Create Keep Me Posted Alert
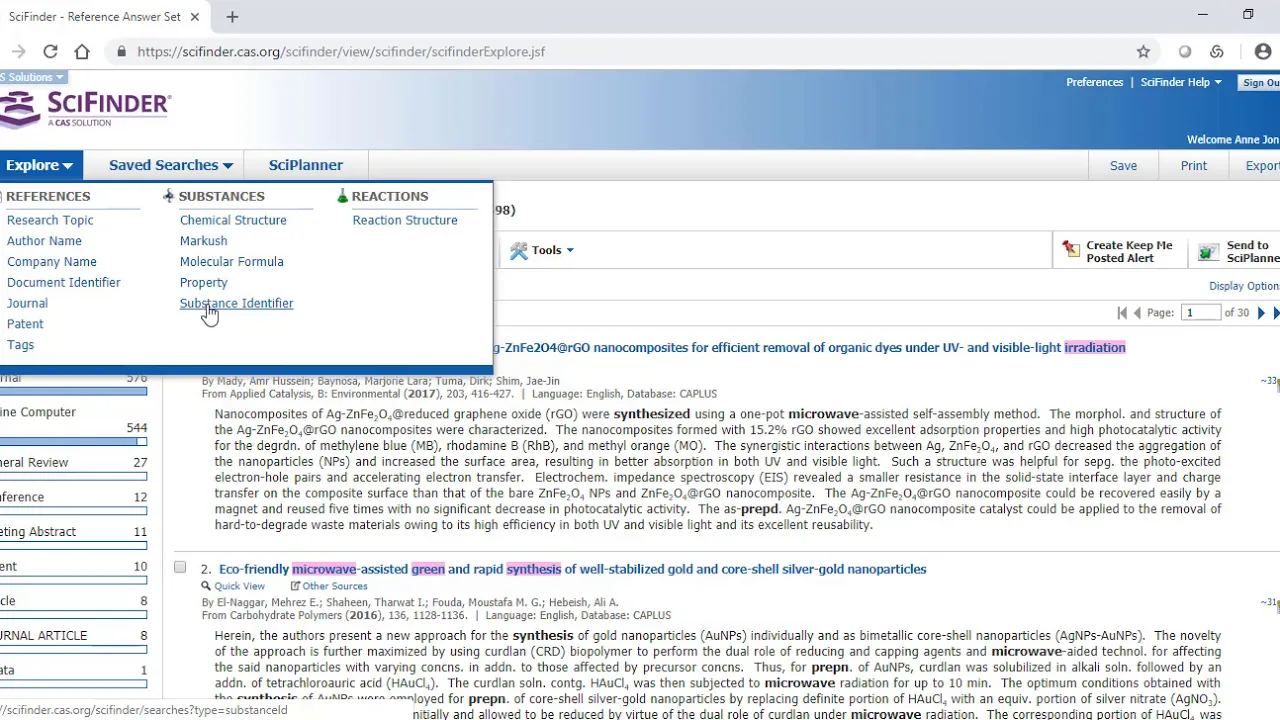1280x720 pixels. [x=1129, y=251]
